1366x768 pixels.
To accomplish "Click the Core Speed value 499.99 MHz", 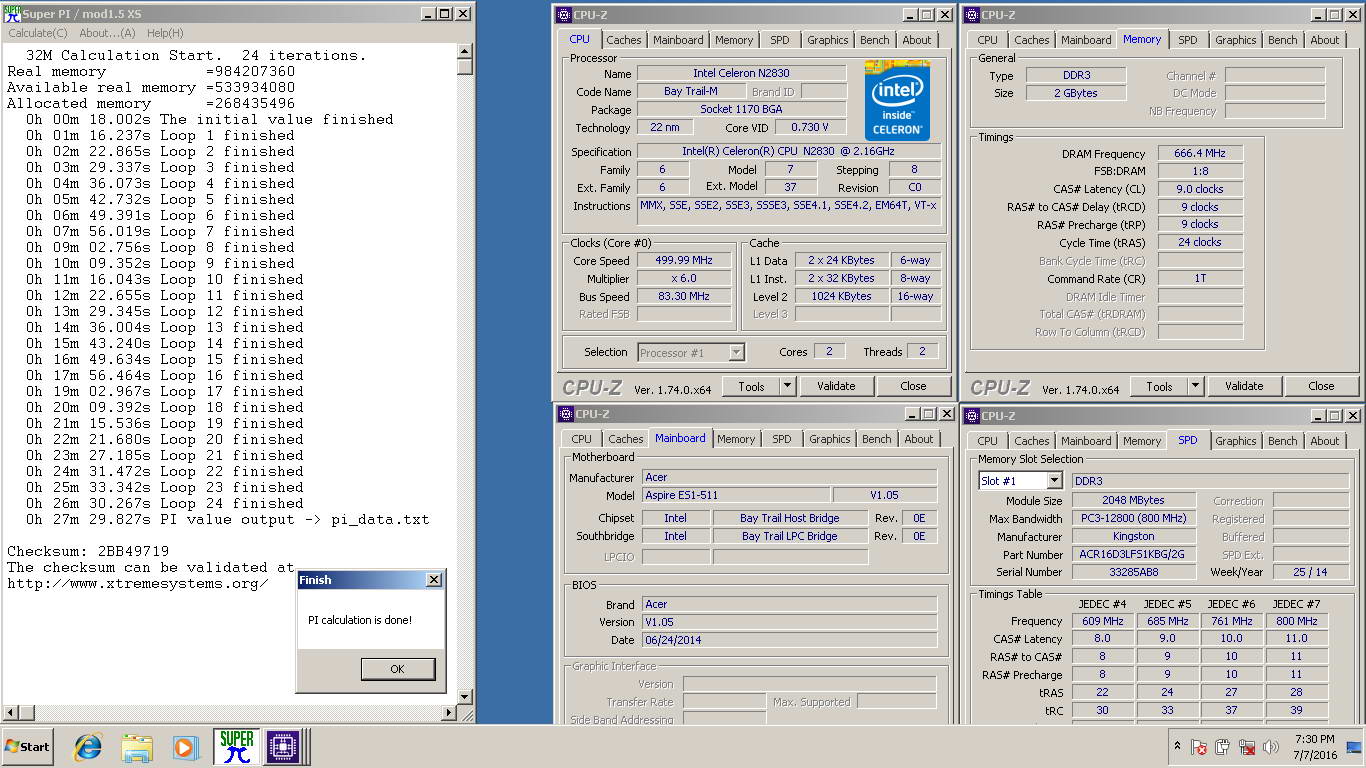I will pyautogui.click(x=684, y=260).
